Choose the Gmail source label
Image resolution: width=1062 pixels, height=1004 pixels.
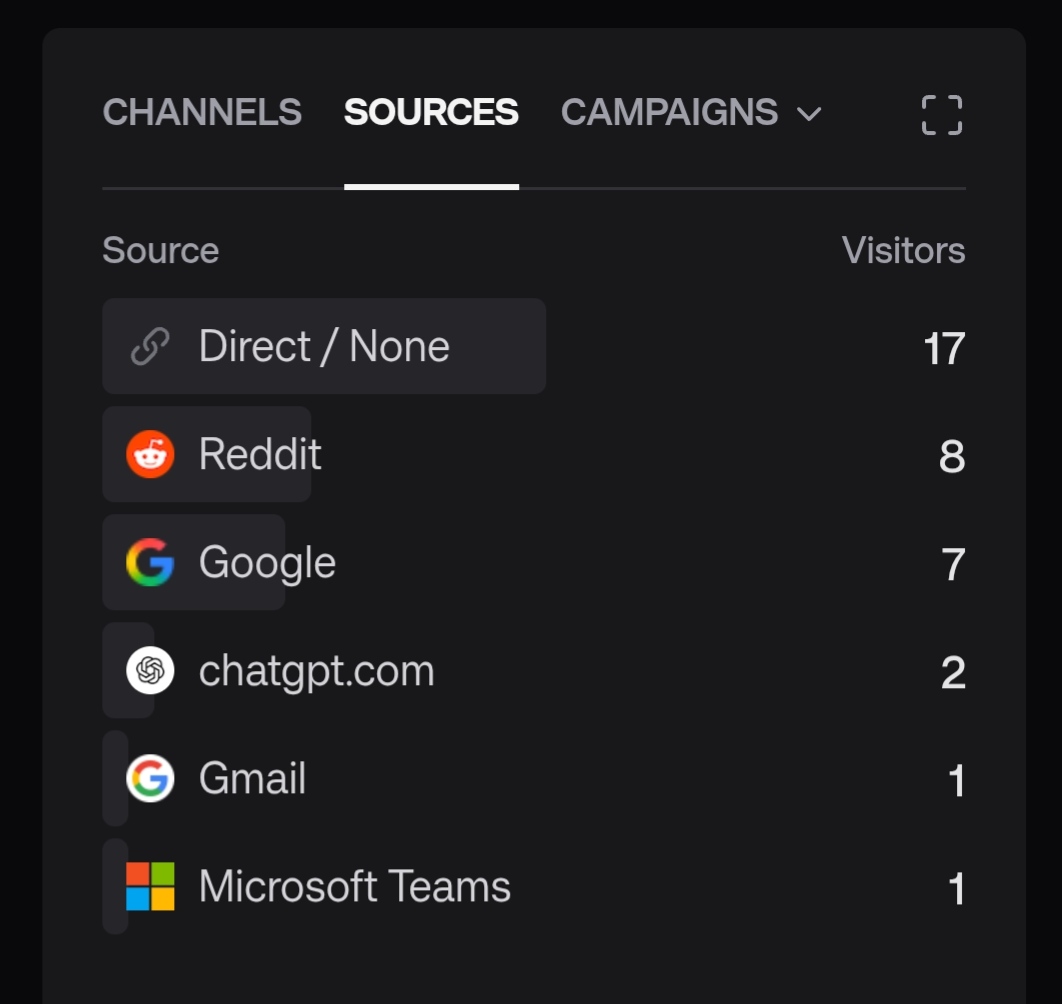[x=252, y=779]
